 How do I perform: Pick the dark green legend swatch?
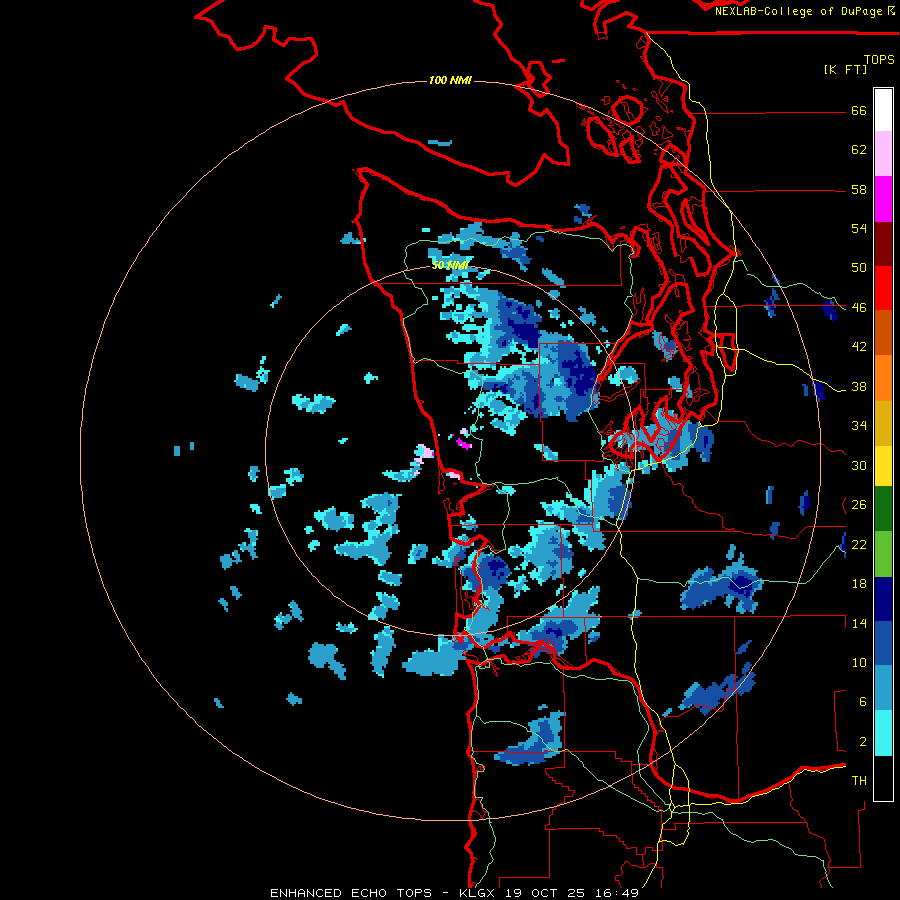[x=883, y=509]
